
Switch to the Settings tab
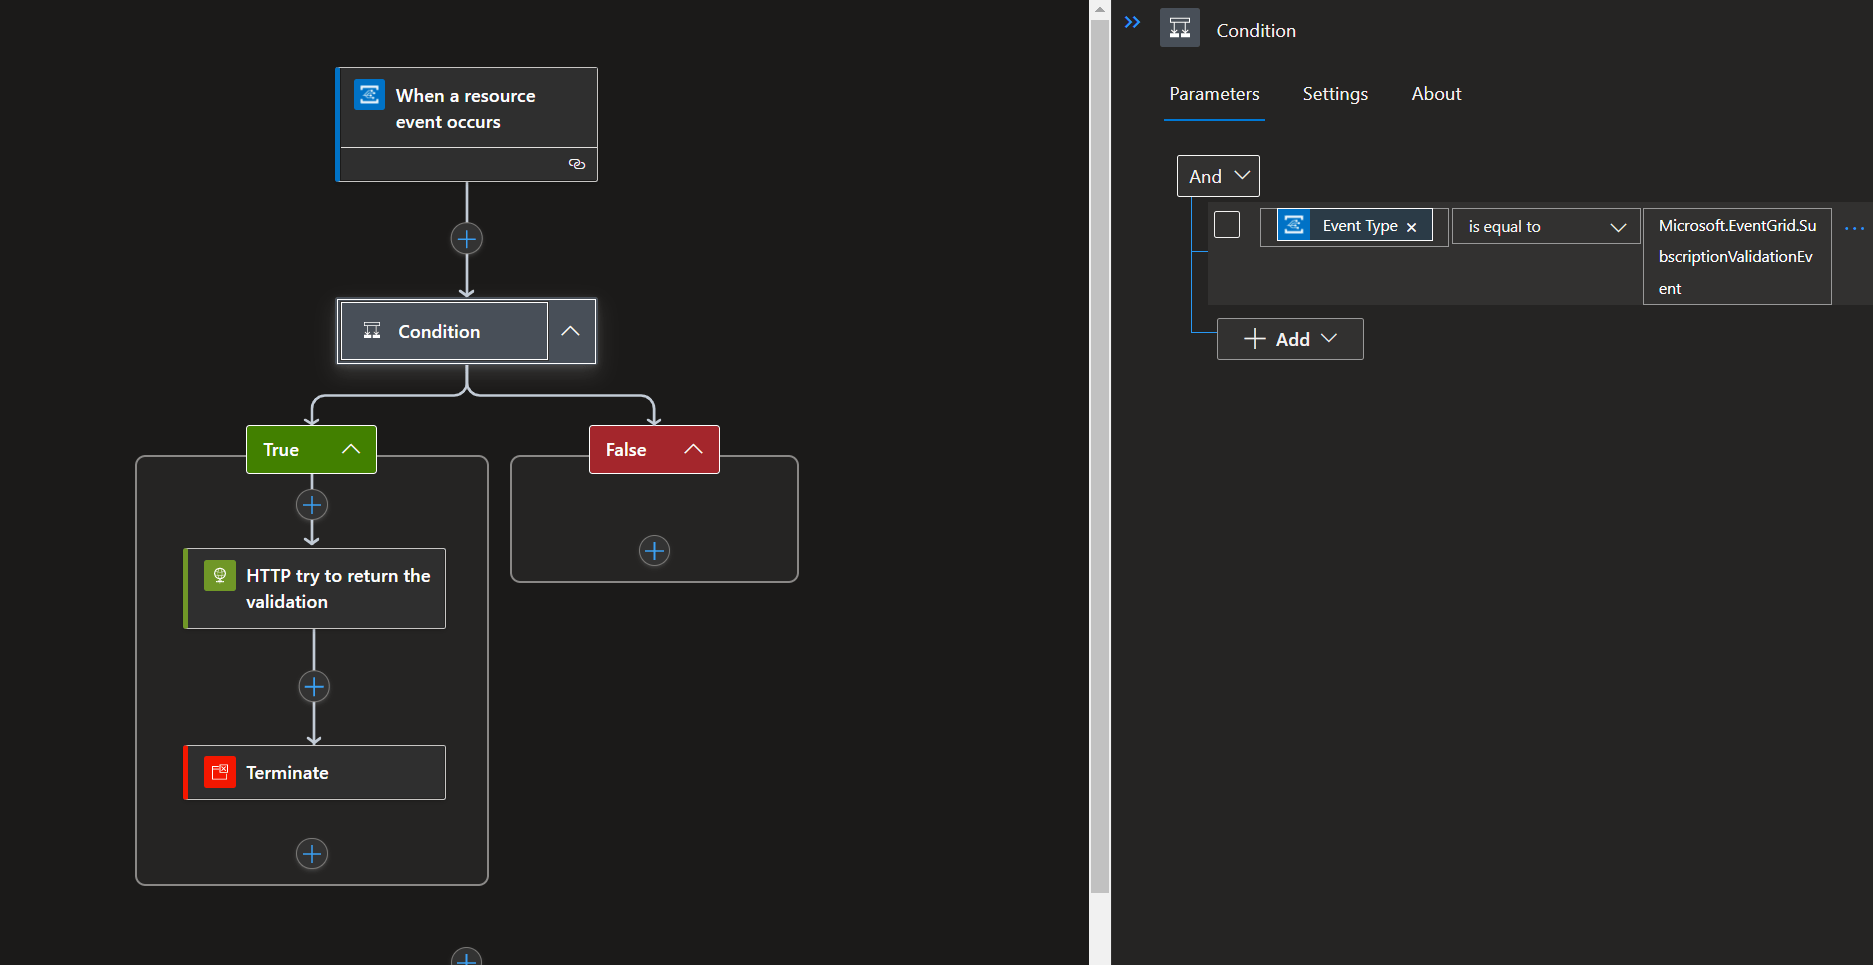pyautogui.click(x=1334, y=93)
